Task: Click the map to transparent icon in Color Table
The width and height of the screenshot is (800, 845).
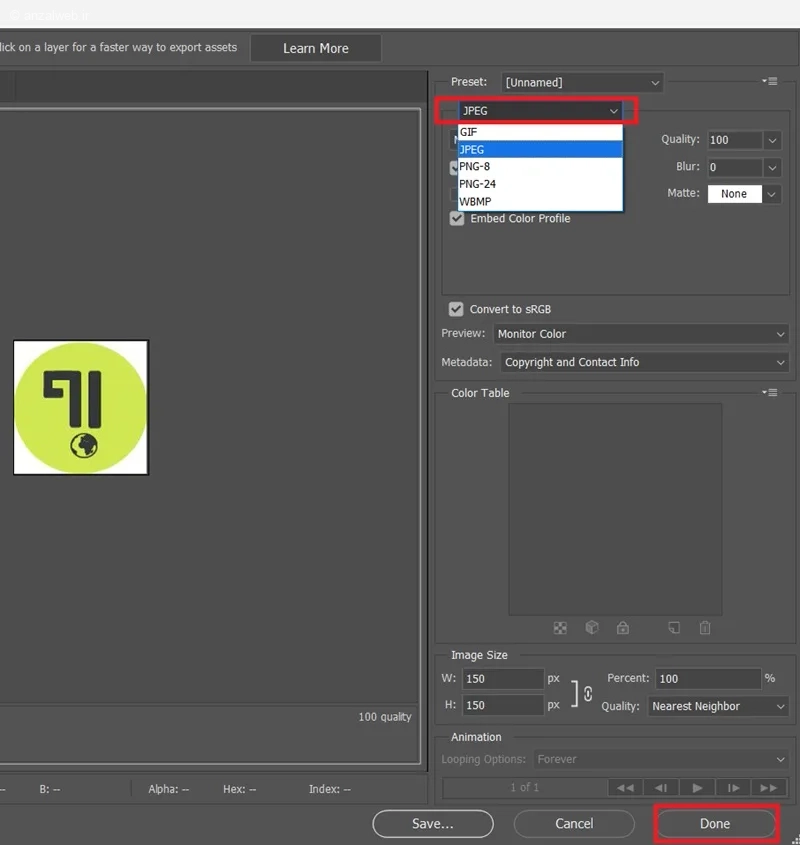Action: point(560,628)
